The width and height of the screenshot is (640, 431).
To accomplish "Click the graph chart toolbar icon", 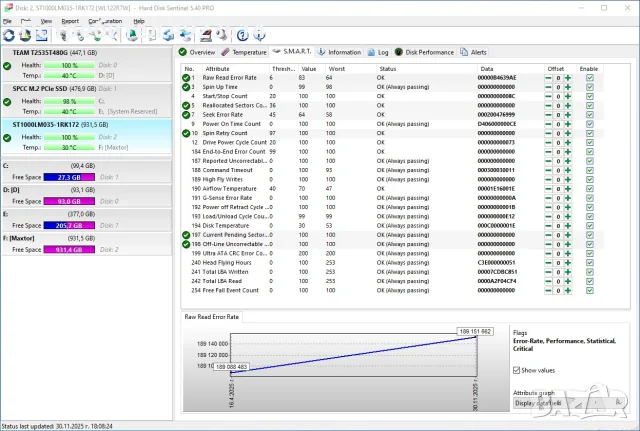I will pyautogui.click(x=42, y=36).
